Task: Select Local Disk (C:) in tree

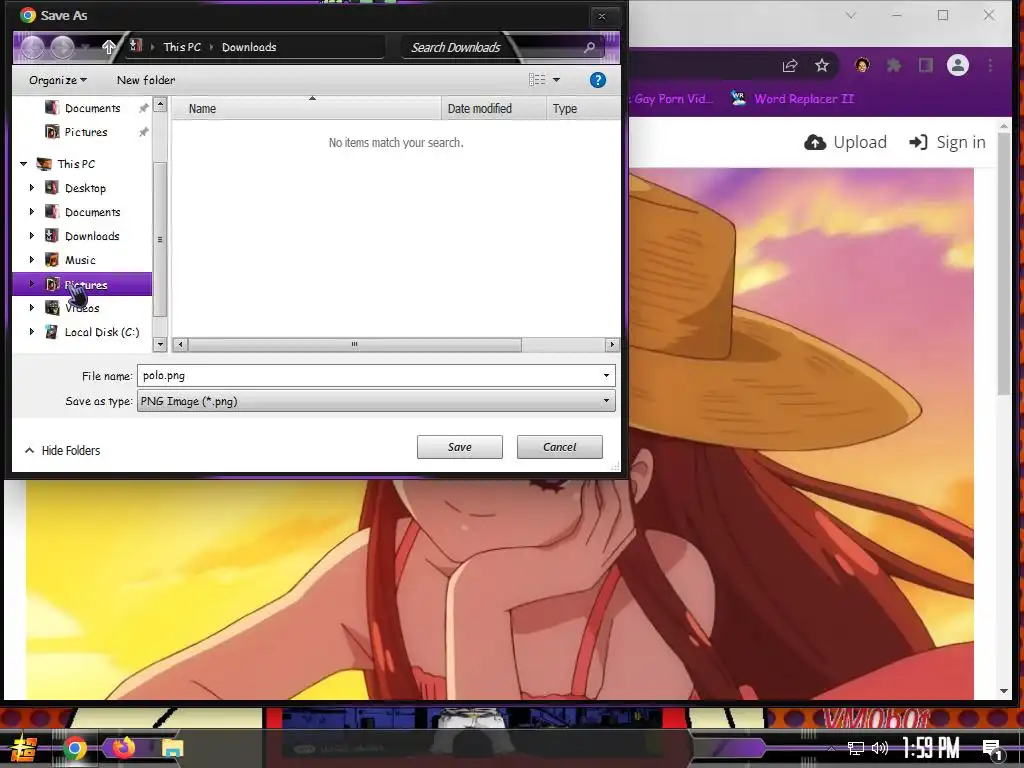Action: 102,332
